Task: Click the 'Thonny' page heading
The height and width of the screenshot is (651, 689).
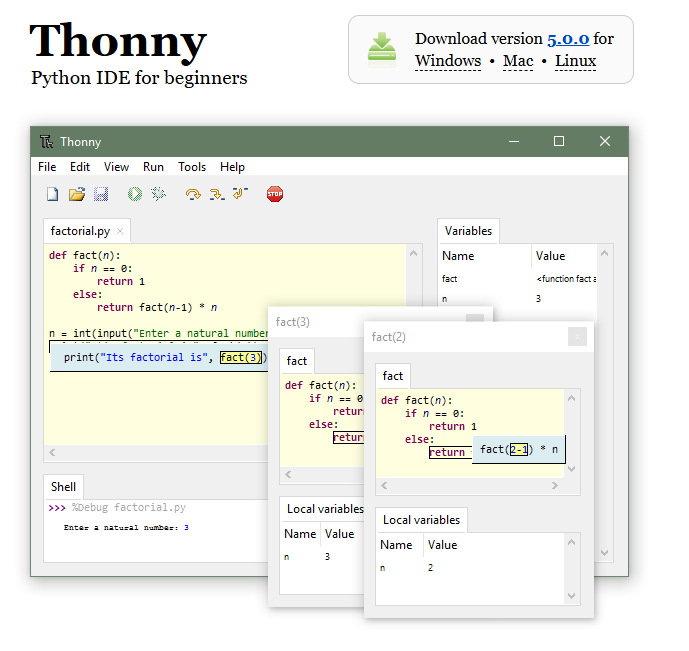Action: coord(118,42)
